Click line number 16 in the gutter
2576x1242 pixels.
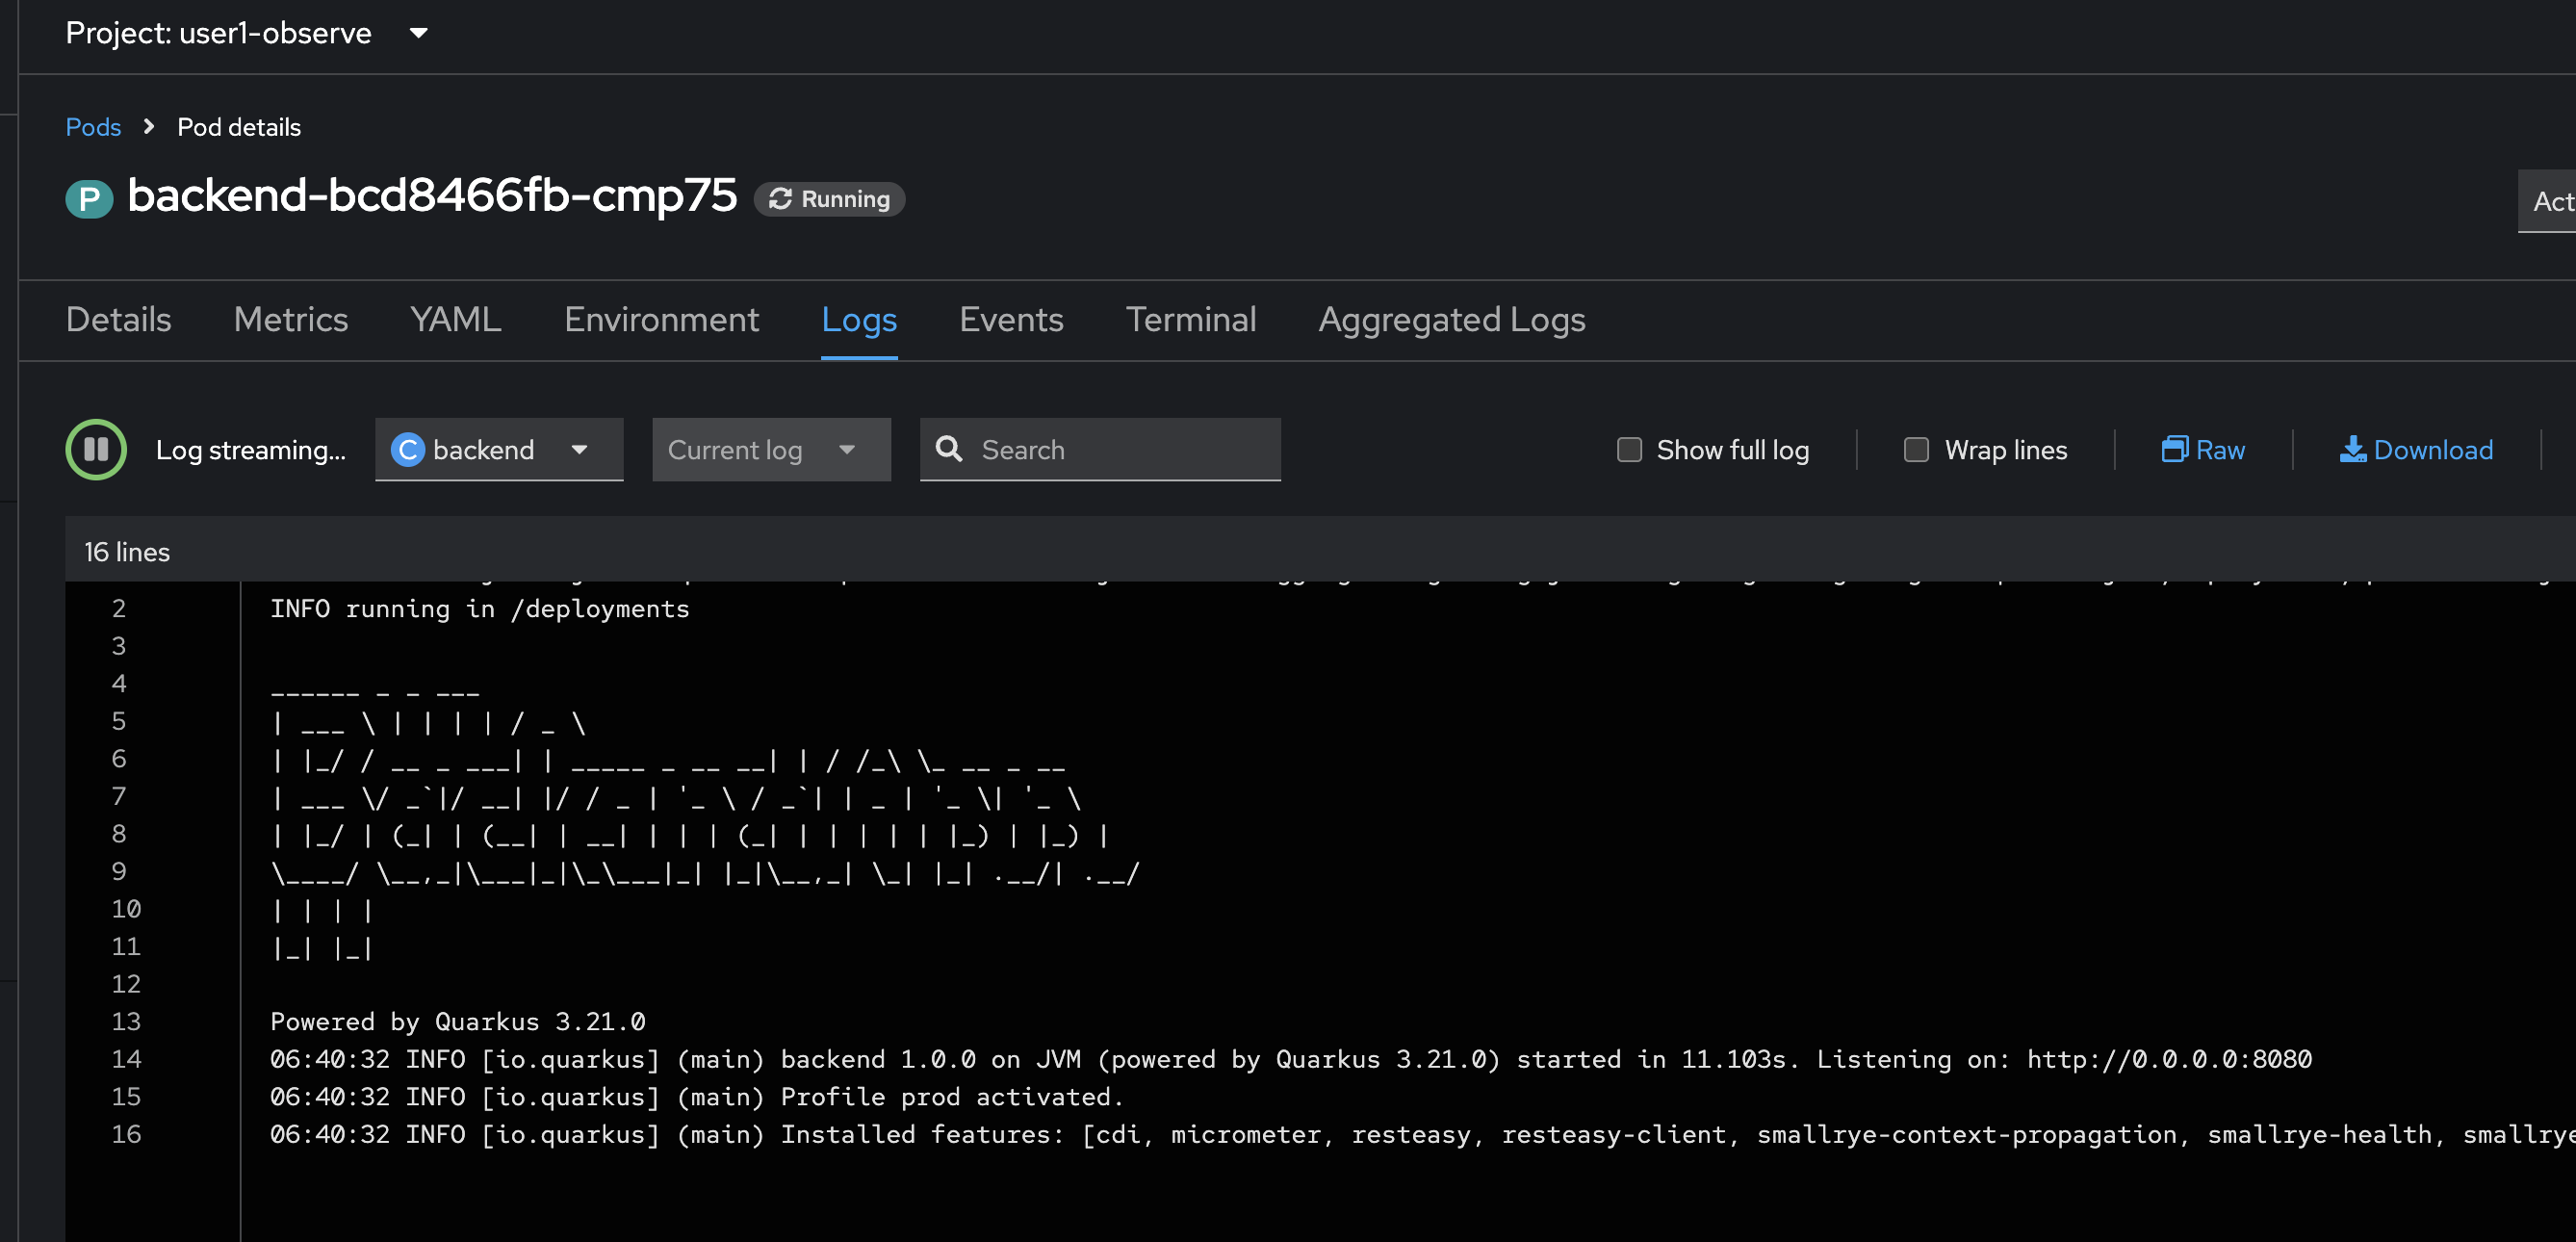pyautogui.click(x=126, y=1134)
